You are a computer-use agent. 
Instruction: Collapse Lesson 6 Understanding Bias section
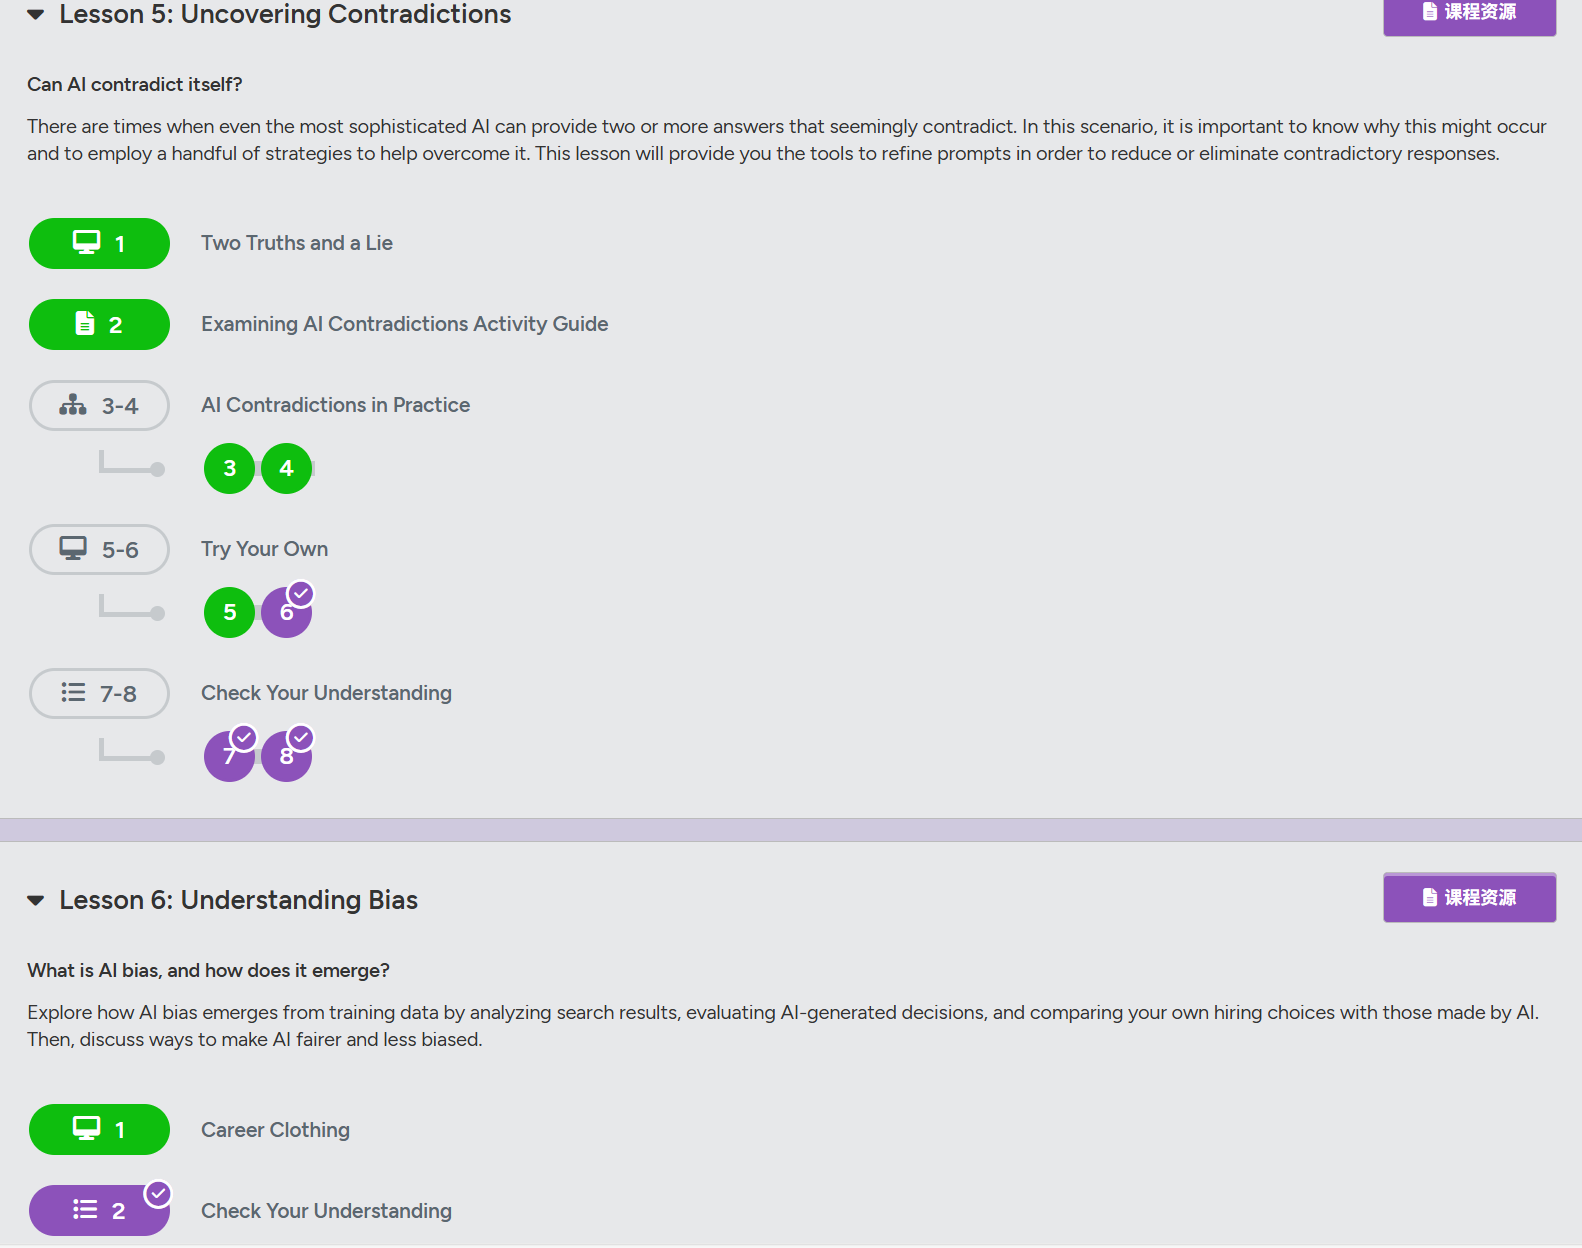coord(36,900)
